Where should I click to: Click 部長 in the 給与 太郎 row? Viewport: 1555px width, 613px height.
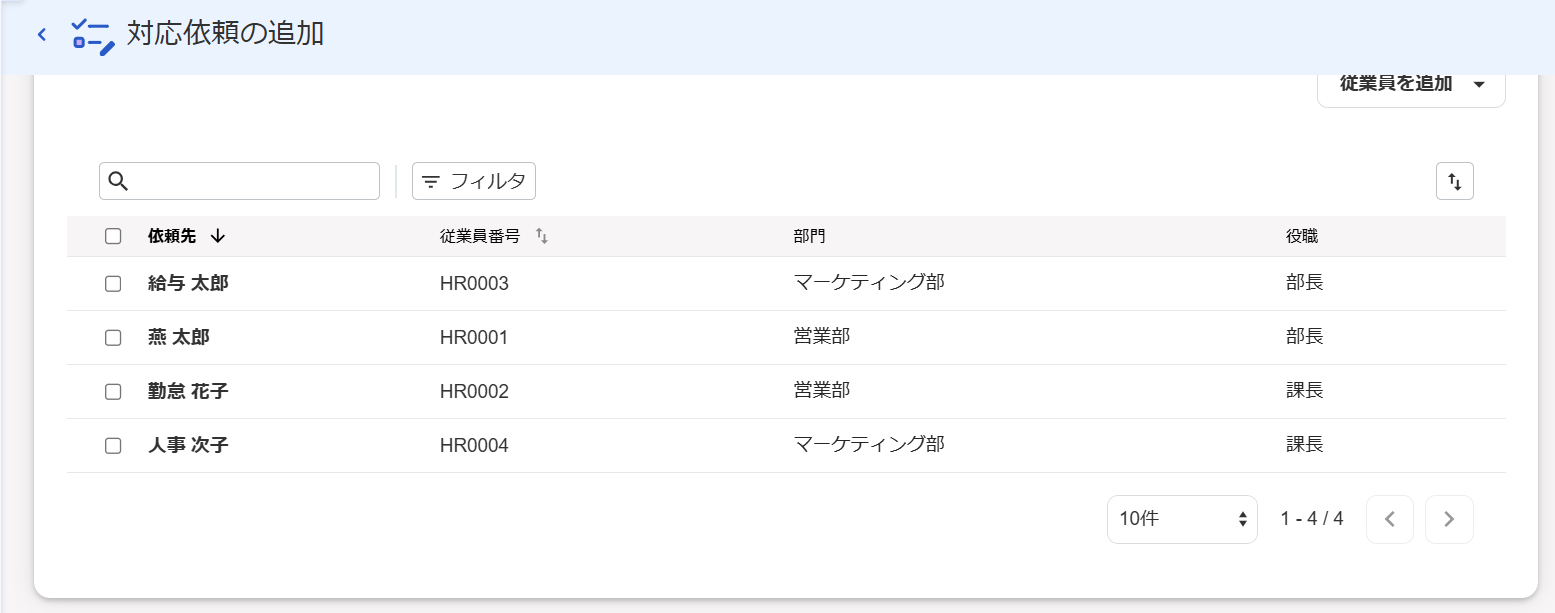(1305, 282)
